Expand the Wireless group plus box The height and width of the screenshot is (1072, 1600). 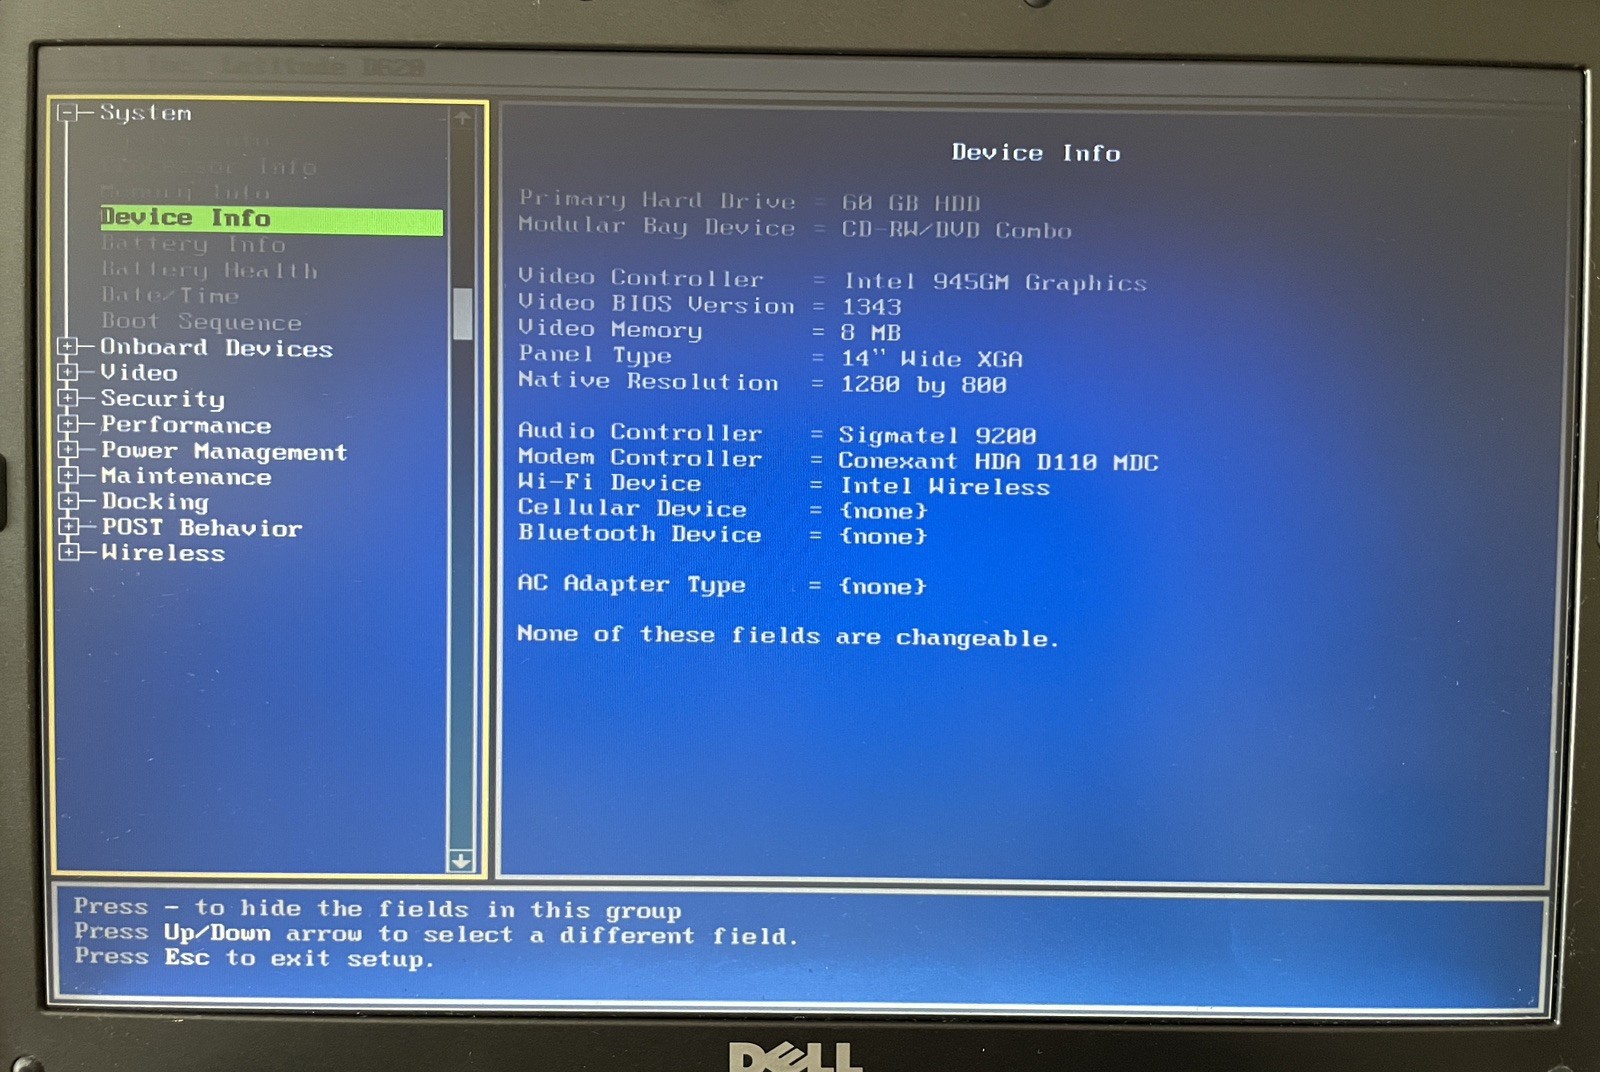pyautogui.click(x=68, y=552)
